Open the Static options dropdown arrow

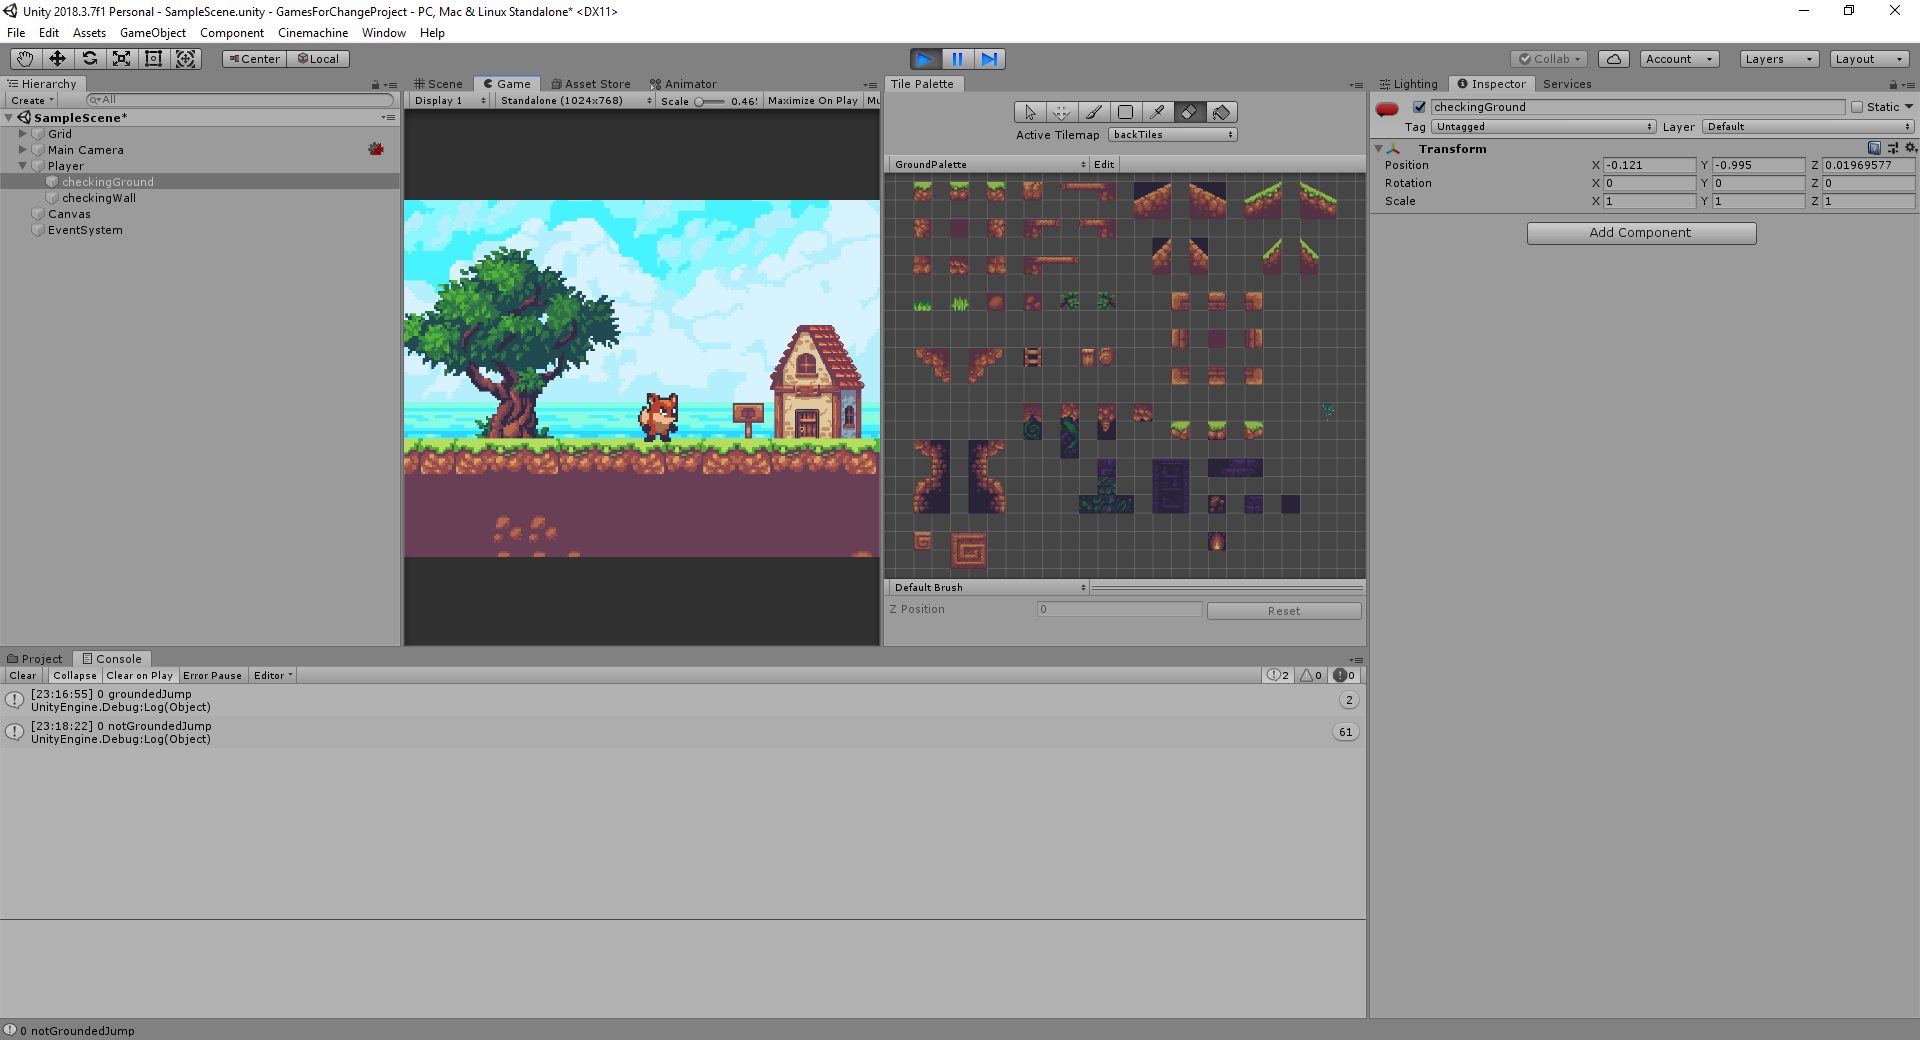click(x=1909, y=107)
